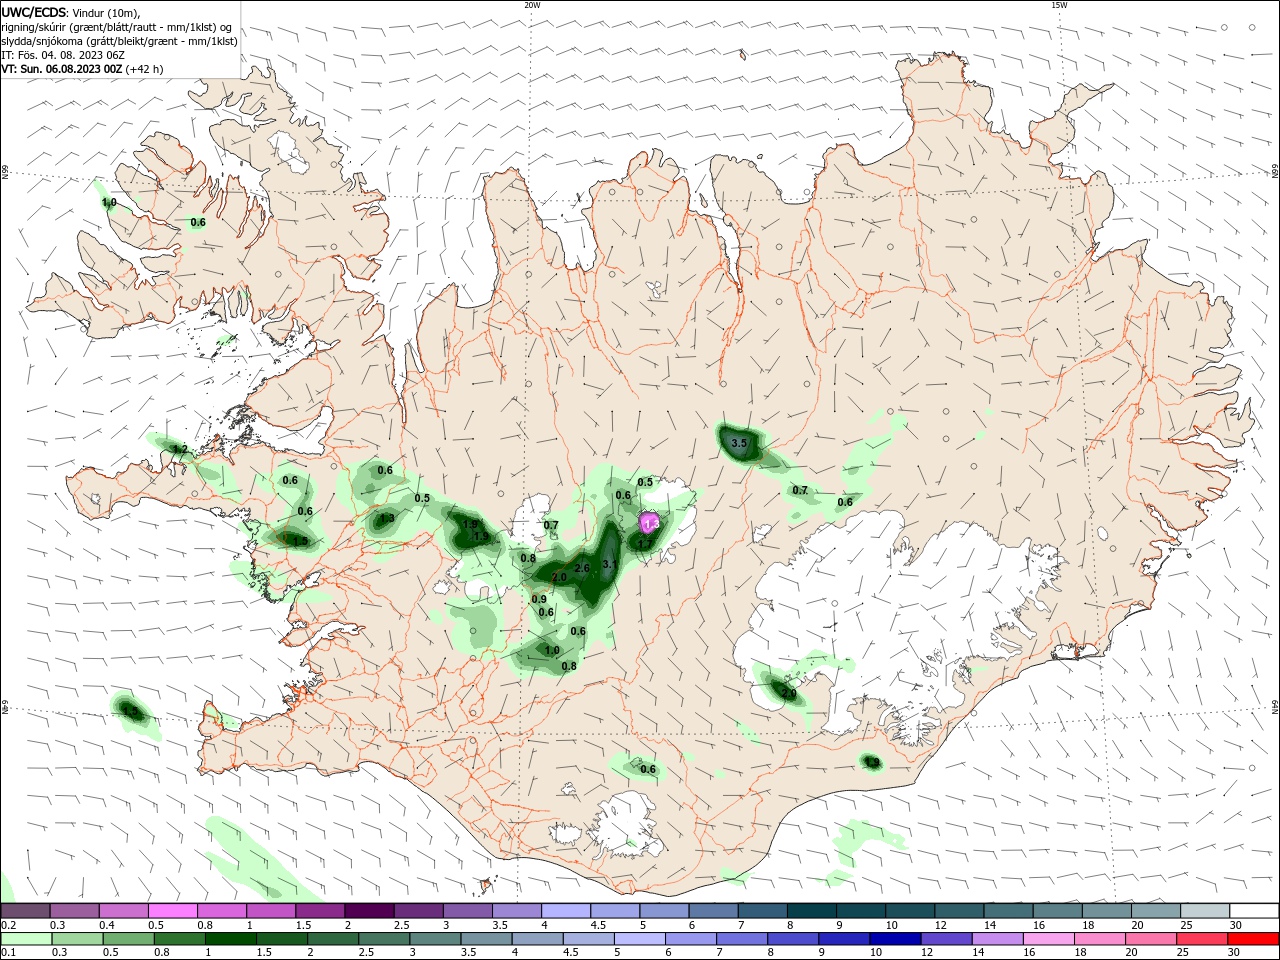This screenshot has width=1280, height=960.
Task: Click the pale grey 25 swatch in snow legend
Action: (1205, 911)
